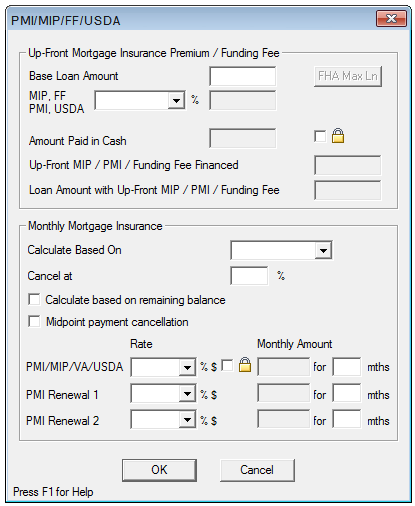Enable Calculate based on remaining balance

pos(34,299)
